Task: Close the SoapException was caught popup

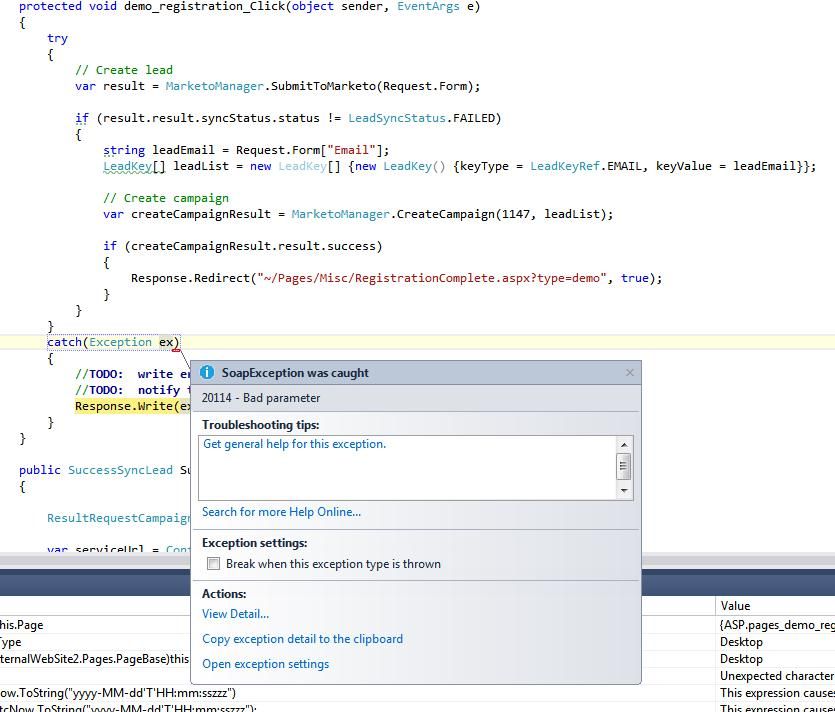Action: (629, 373)
